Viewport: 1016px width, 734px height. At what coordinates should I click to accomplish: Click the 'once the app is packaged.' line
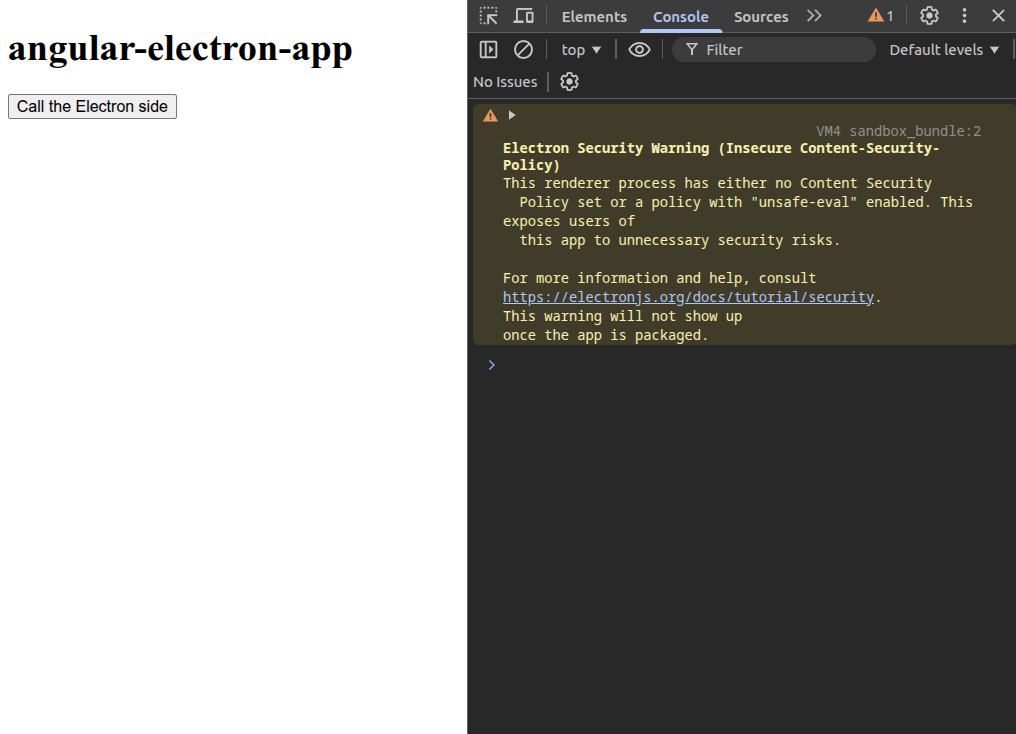605,335
